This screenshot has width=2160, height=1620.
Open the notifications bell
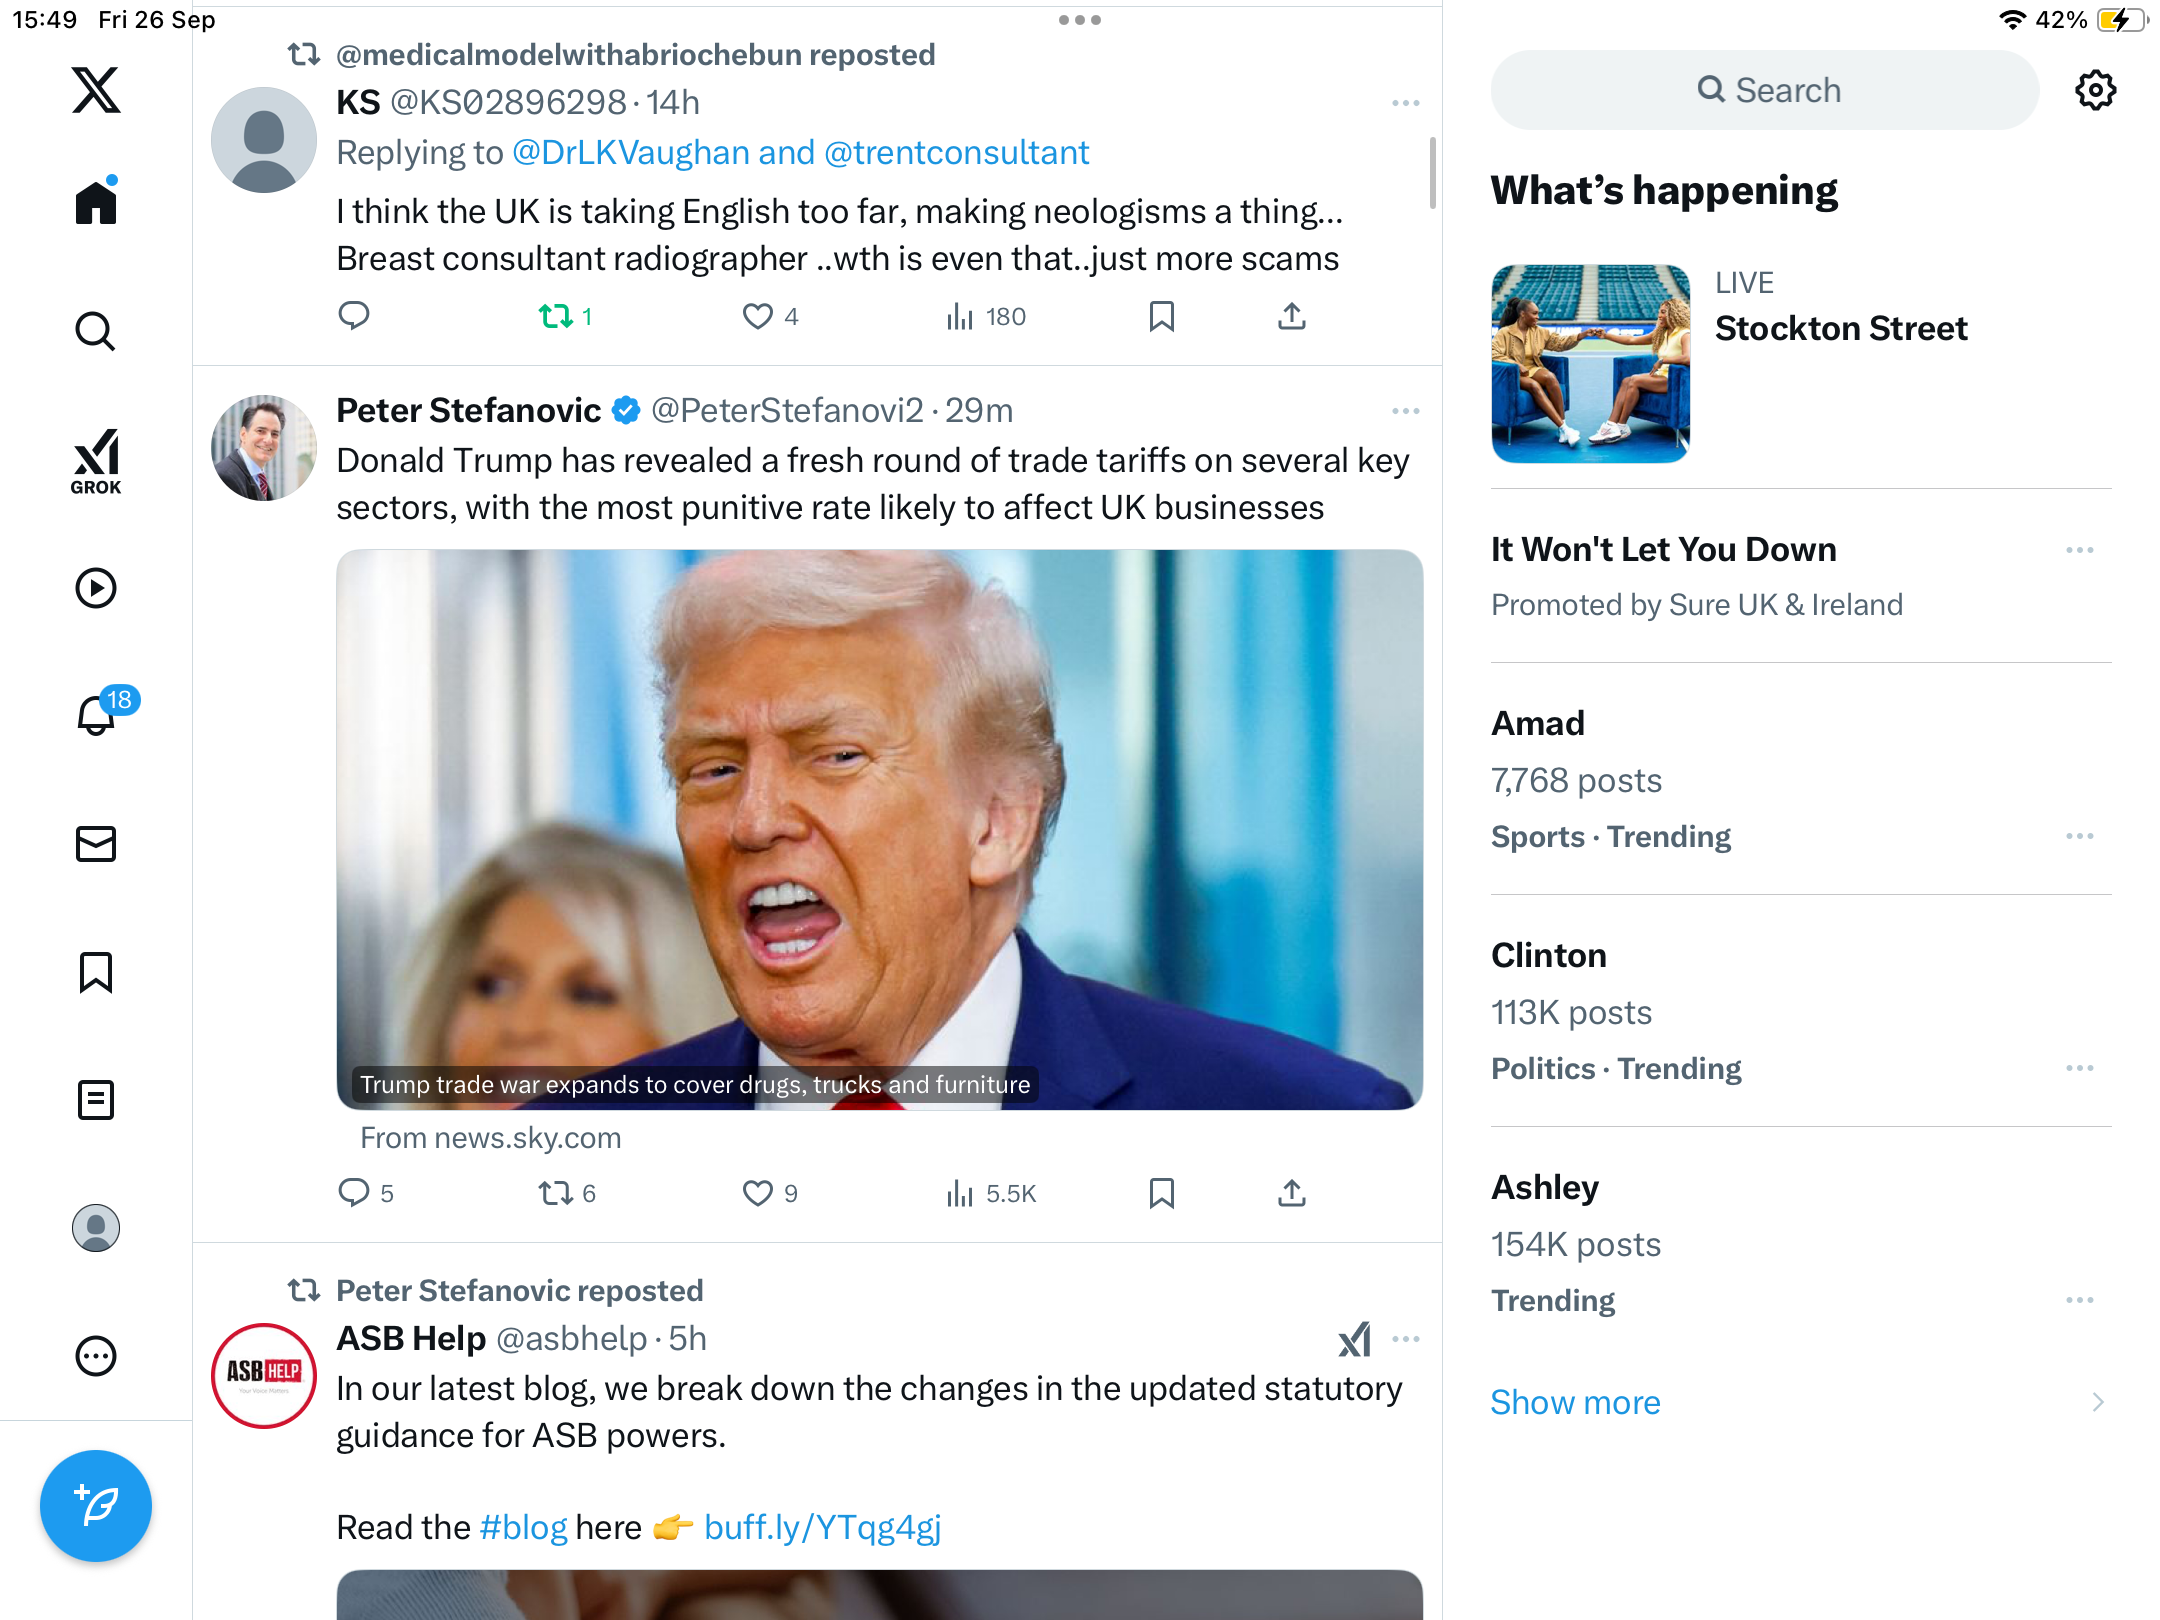point(96,716)
